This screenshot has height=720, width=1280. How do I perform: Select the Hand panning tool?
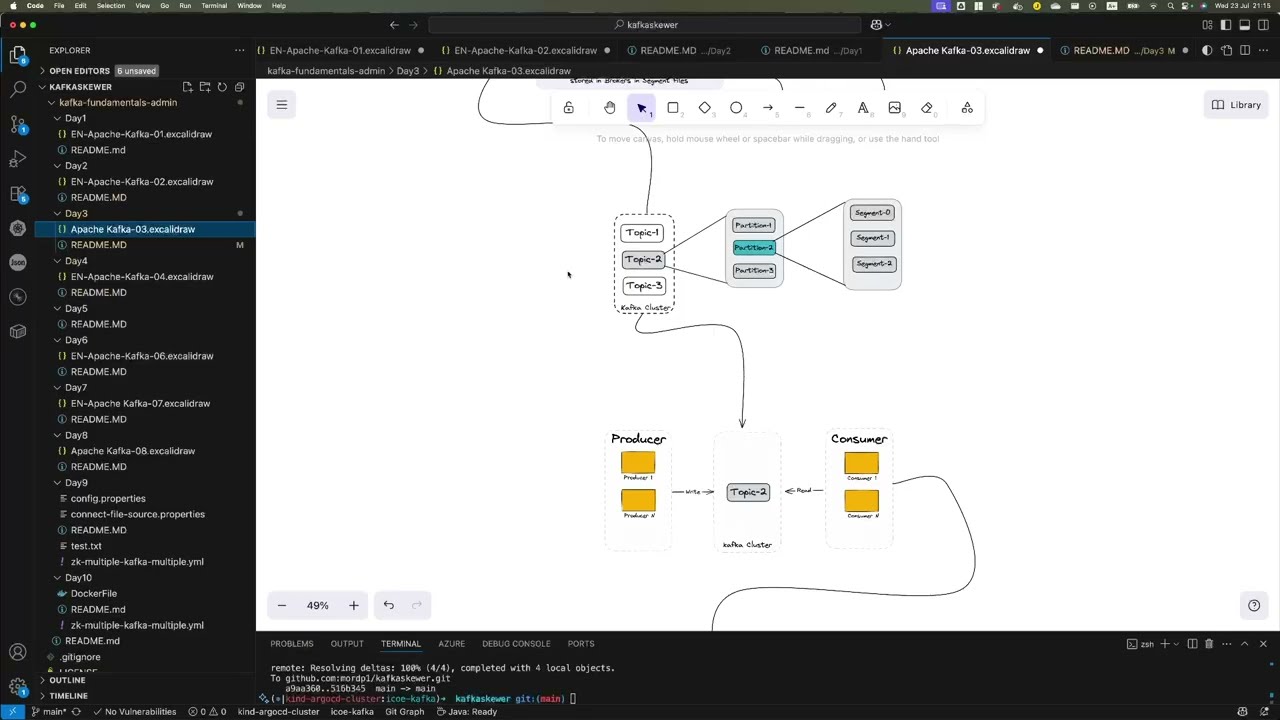610,108
